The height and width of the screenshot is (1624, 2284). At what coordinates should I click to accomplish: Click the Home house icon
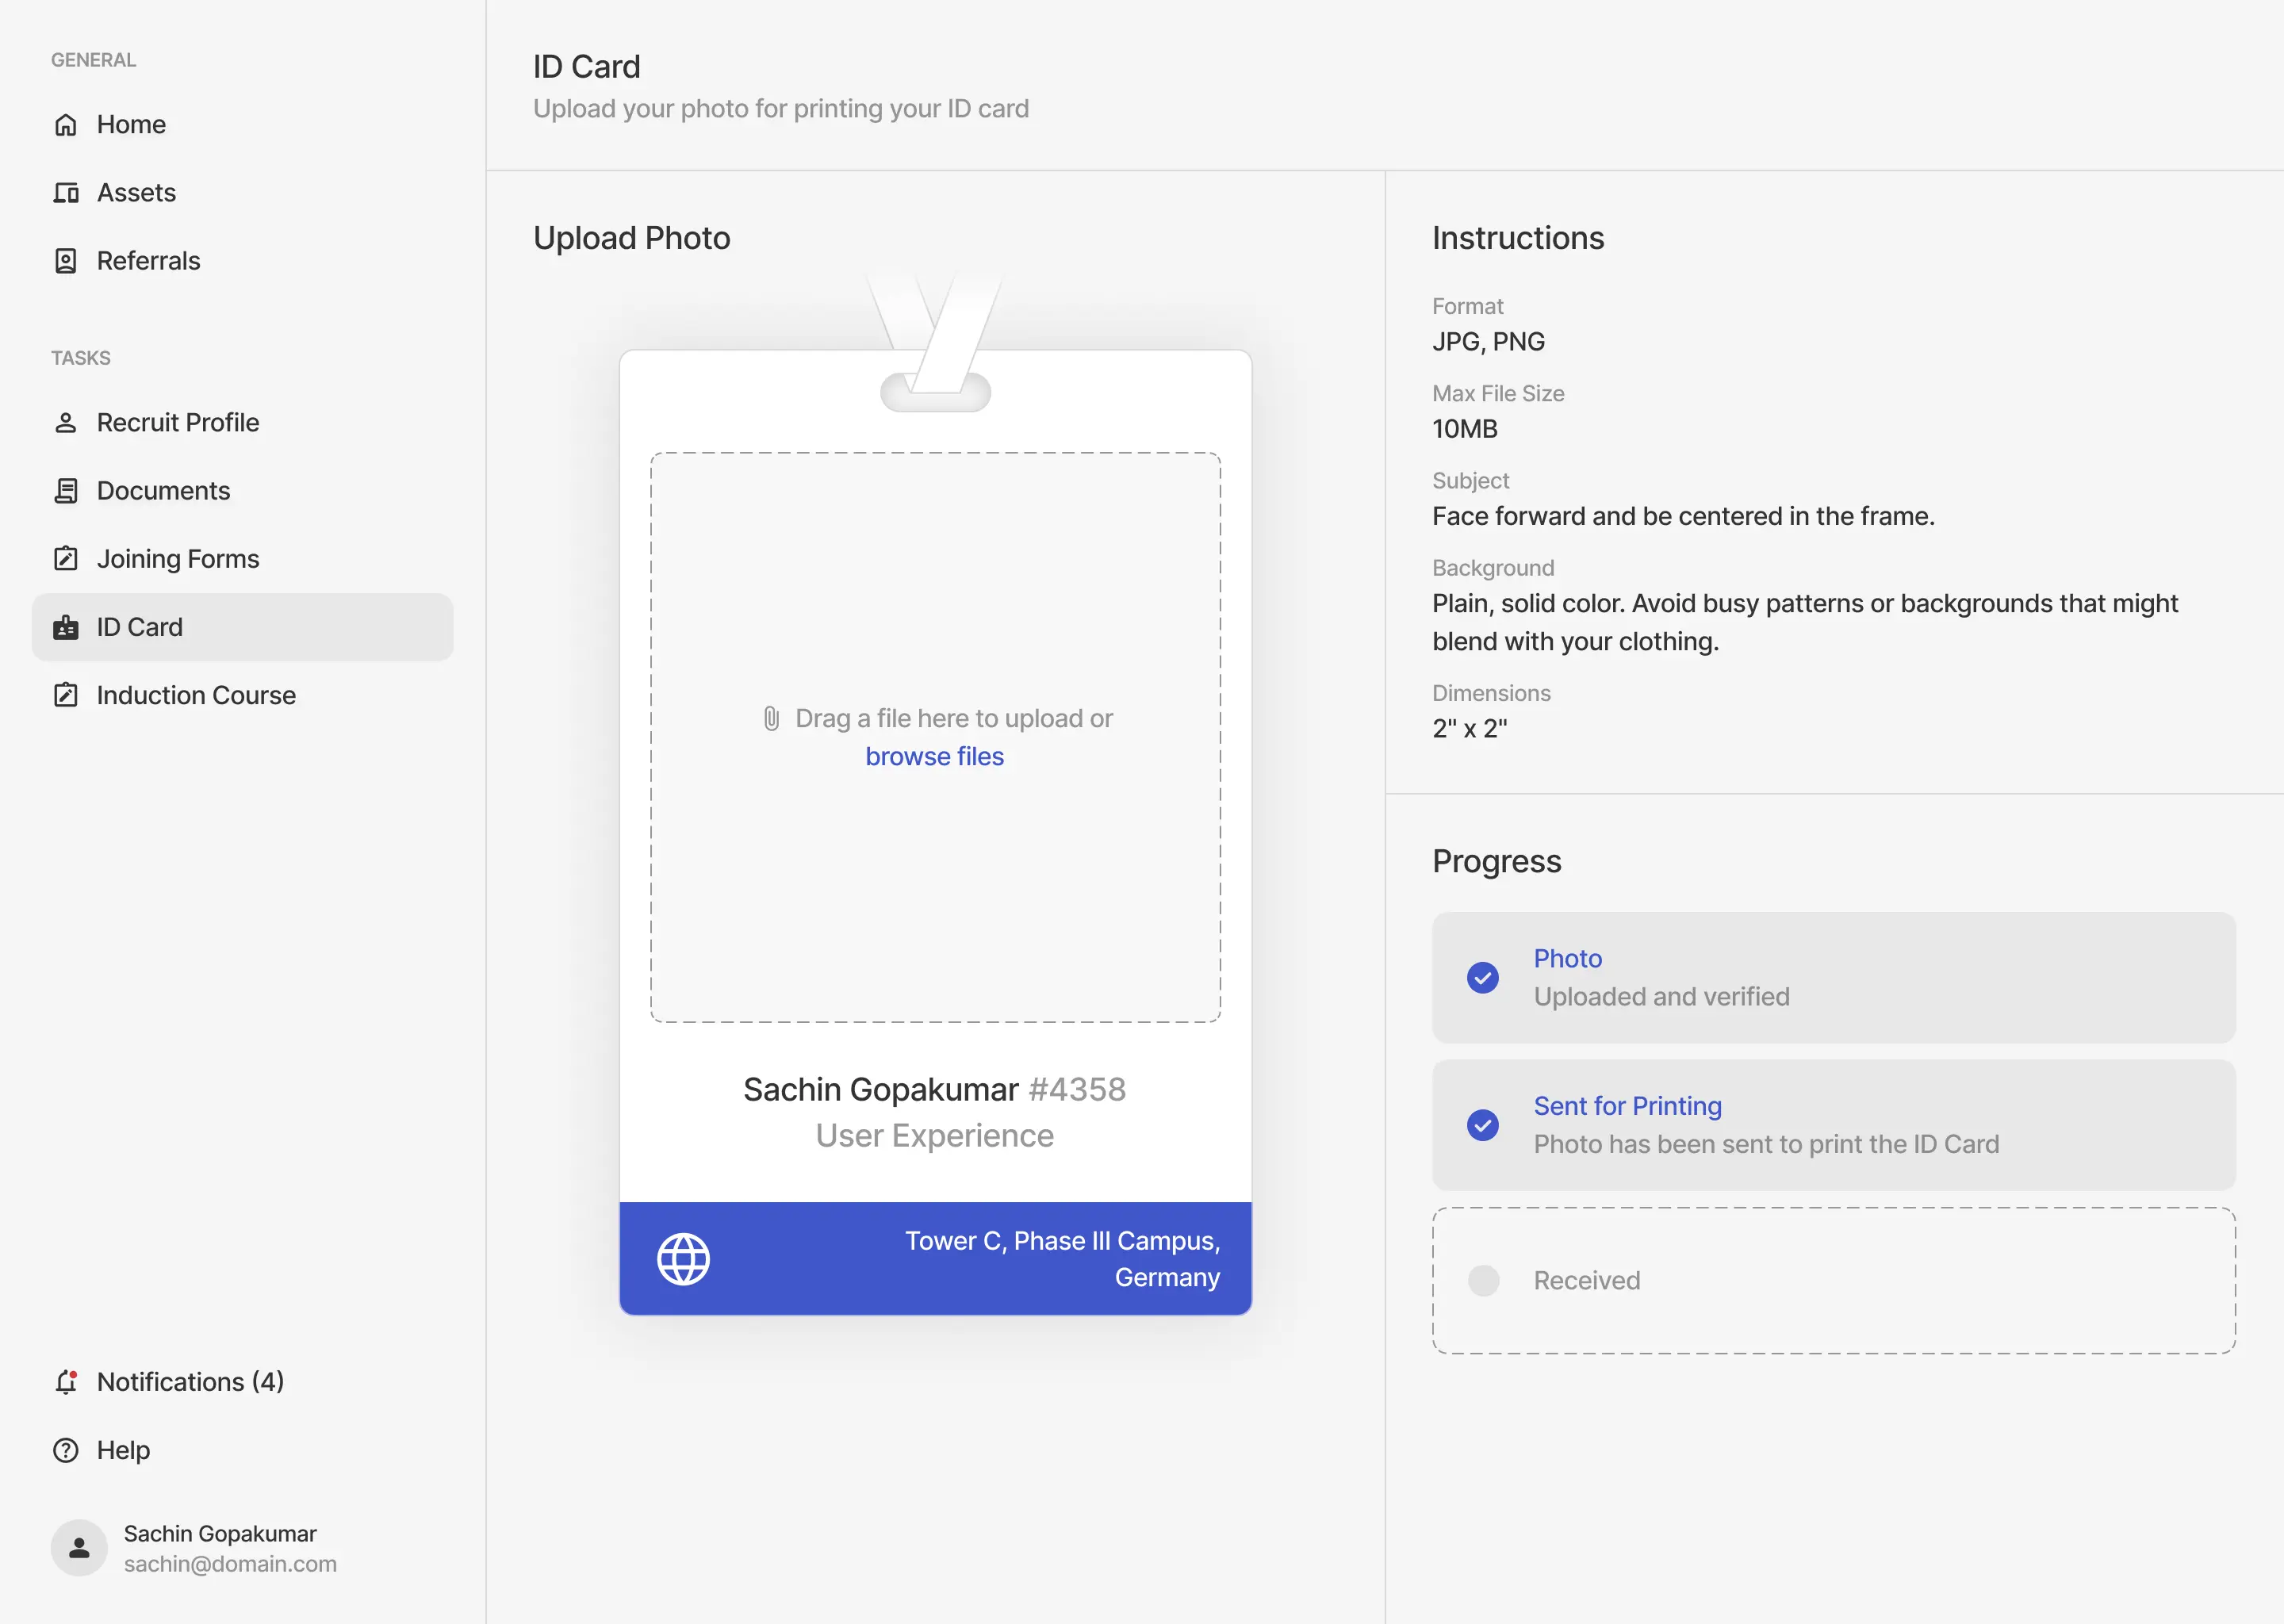pos(66,125)
